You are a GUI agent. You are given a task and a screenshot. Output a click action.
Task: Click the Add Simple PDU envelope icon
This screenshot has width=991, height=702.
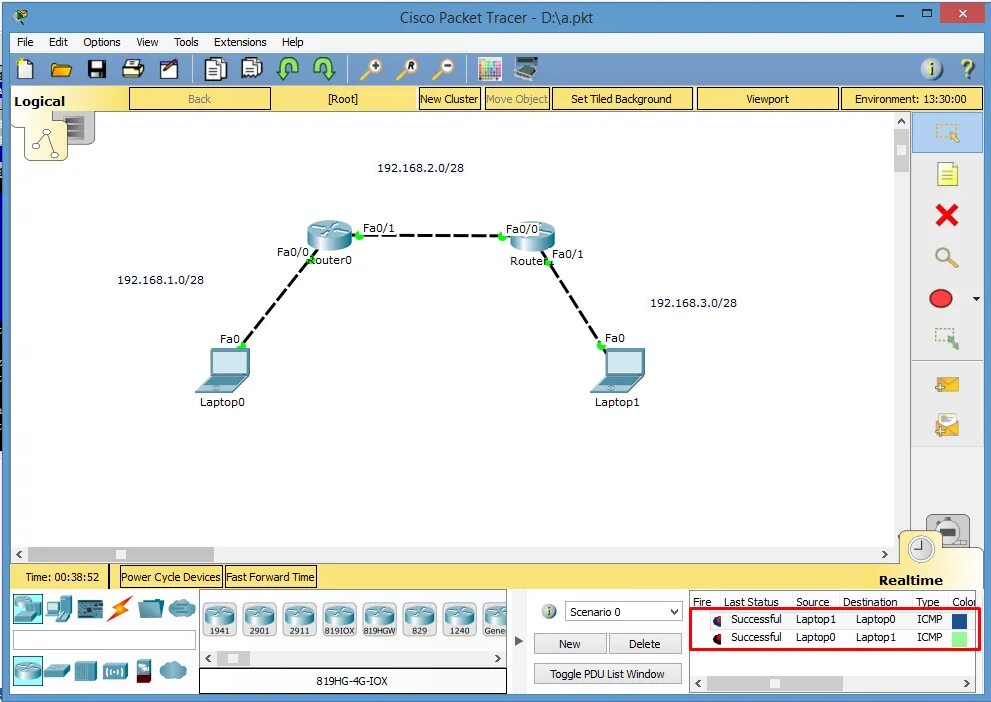[x=947, y=384]
